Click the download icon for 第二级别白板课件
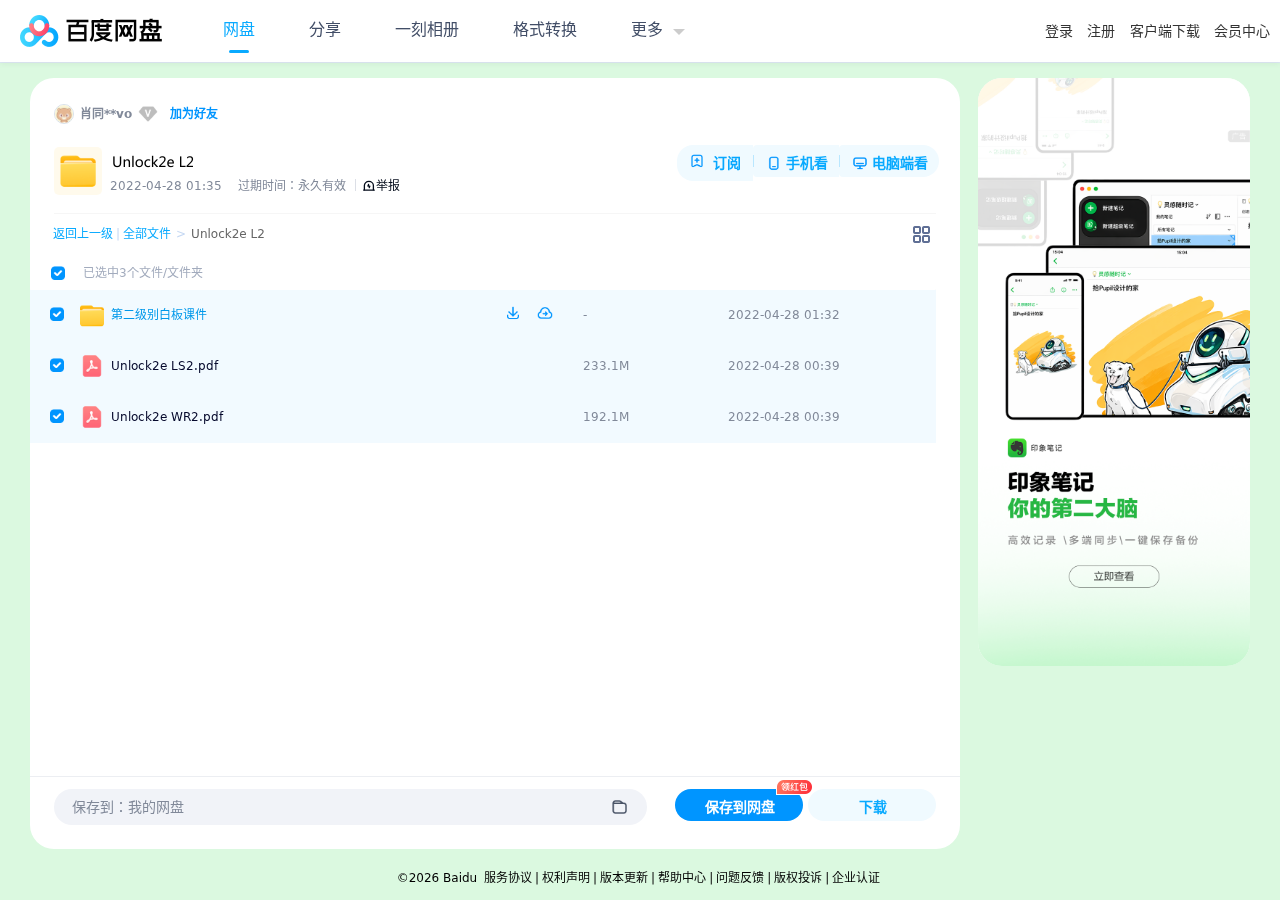The height and width of the screenshot is (900, 1280). 513,313
